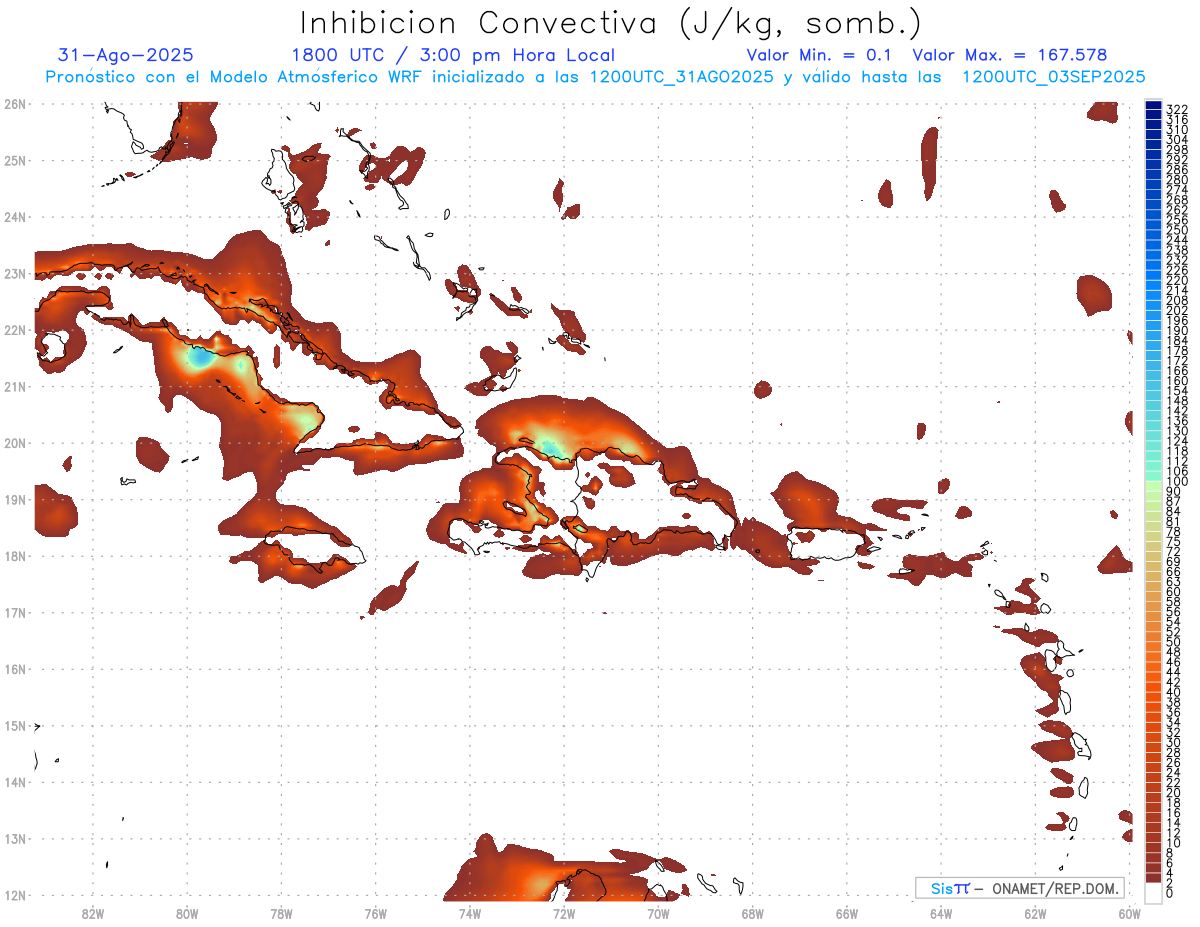1200x927 pixels.
Task: Click the '12N' latitude label
Action: click(x=14, y=895)
